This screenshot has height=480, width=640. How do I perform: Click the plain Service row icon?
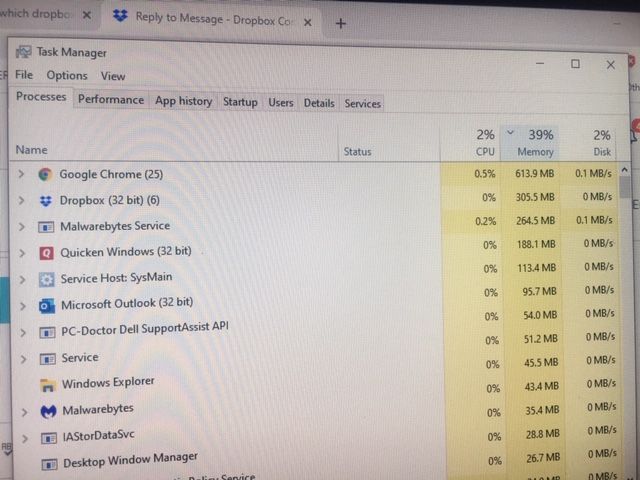[x=48, y=359]
